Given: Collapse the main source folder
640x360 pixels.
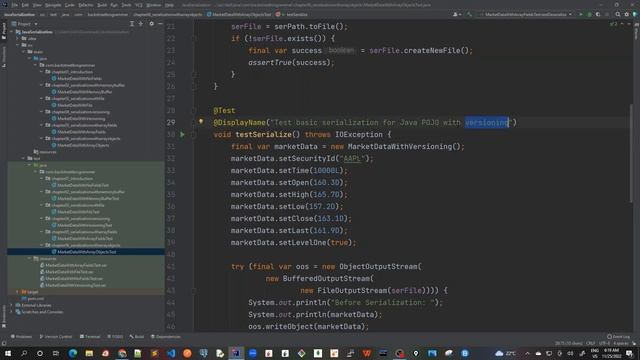Looking at the screenshot, I should click(x=23, y=52).
